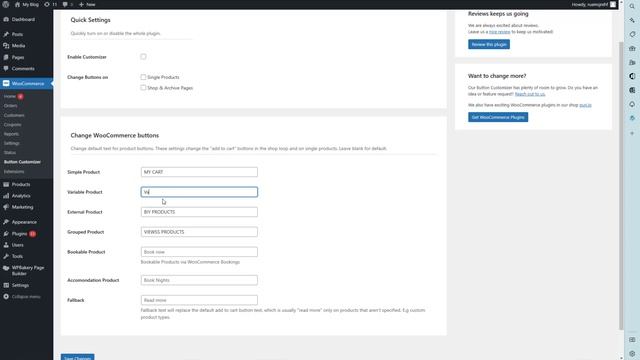Click browser sidebar Outlook icon

pos(632,90)
